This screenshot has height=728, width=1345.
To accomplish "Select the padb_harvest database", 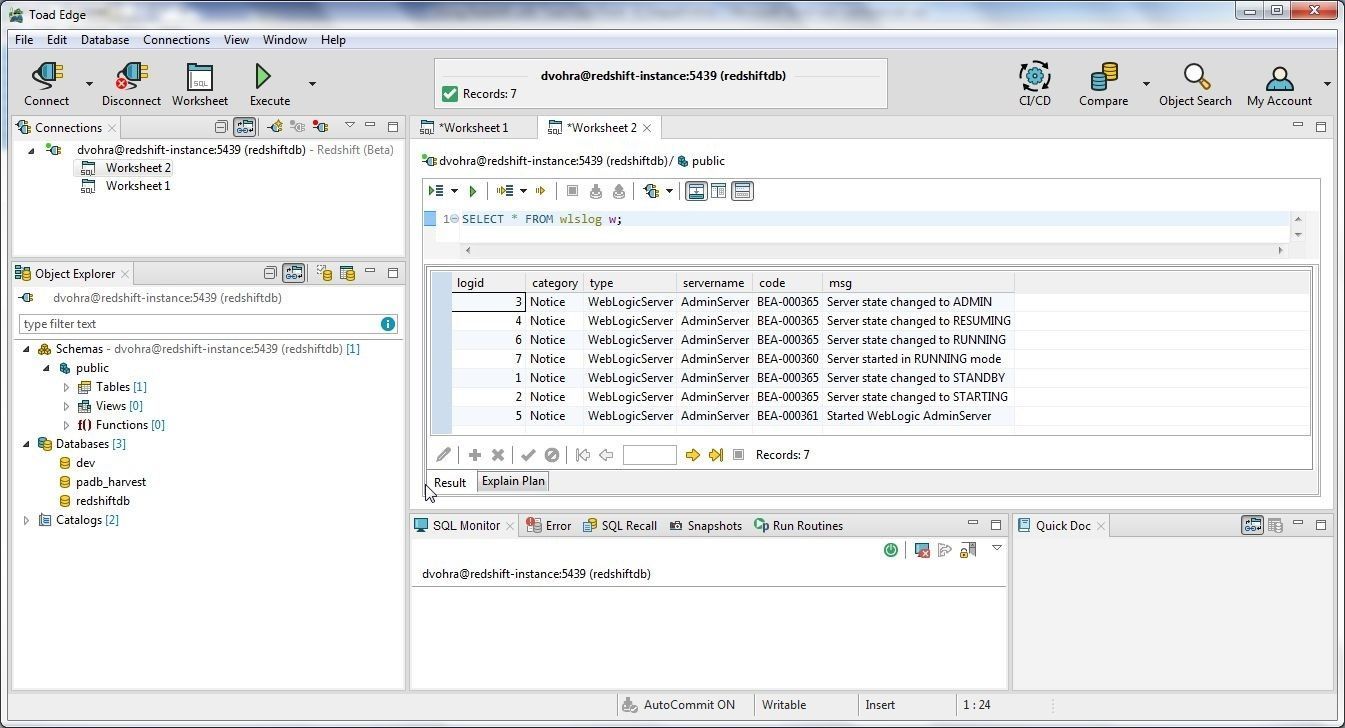I will tap(110, 482).
